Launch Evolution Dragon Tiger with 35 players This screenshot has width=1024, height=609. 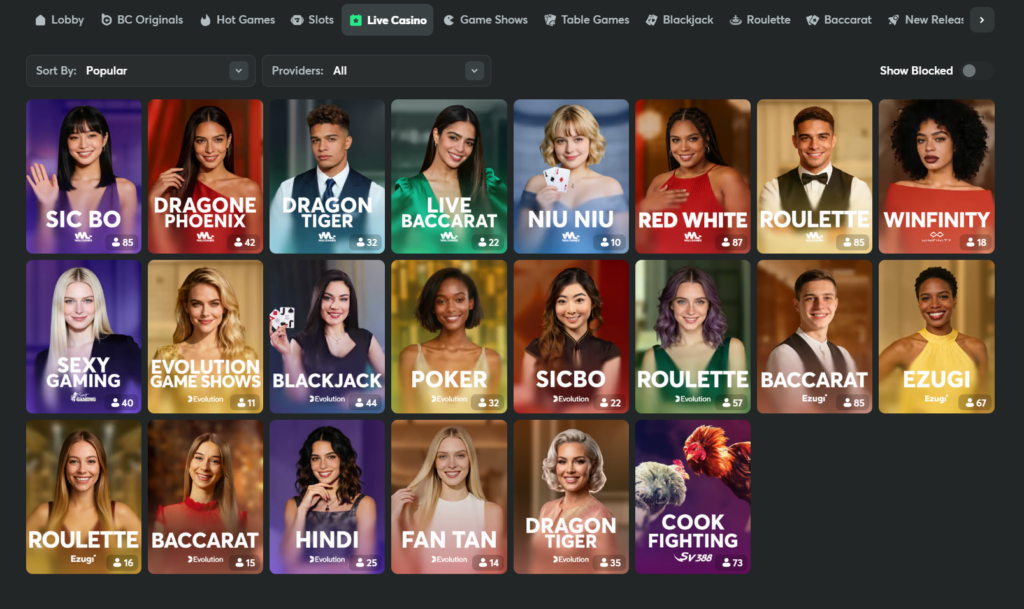(571, 497)
